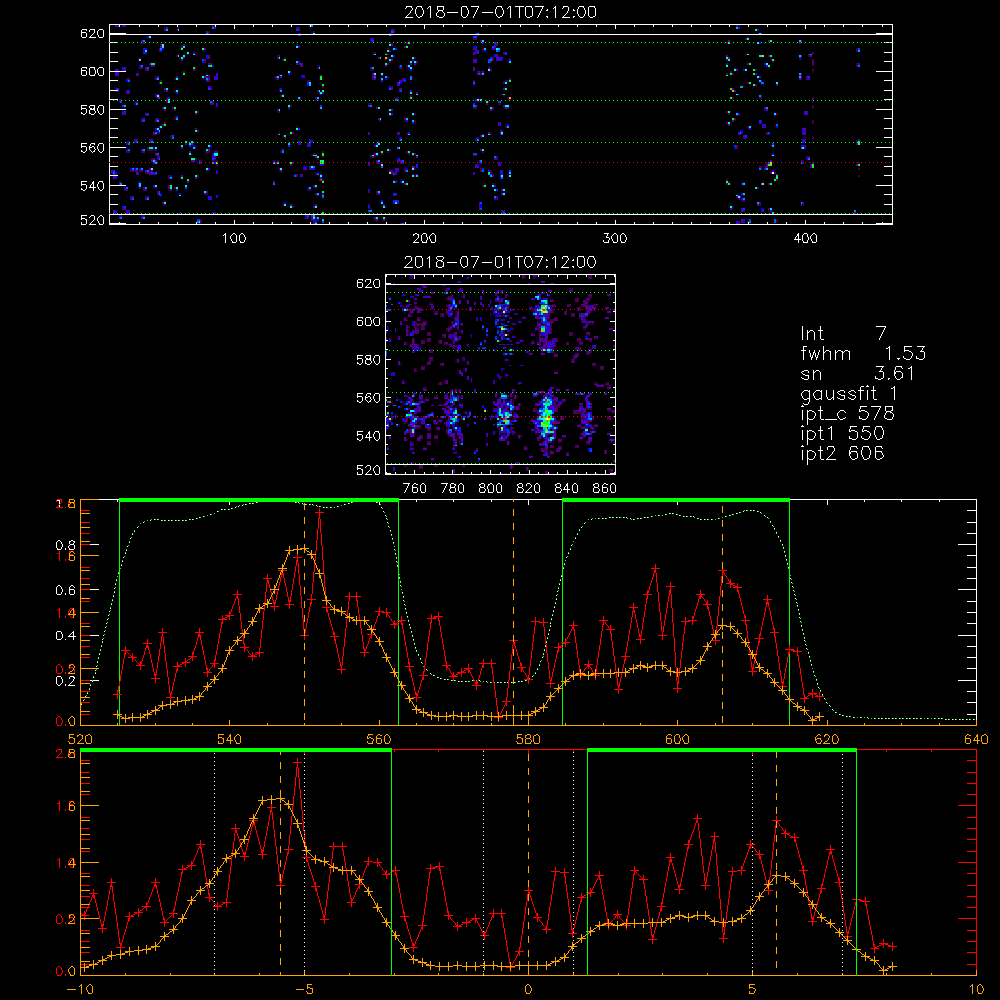Screen dimensions: 1000x1000
Task: Click the 'ipt2 606' readout line
Action: tap(842, 453)
